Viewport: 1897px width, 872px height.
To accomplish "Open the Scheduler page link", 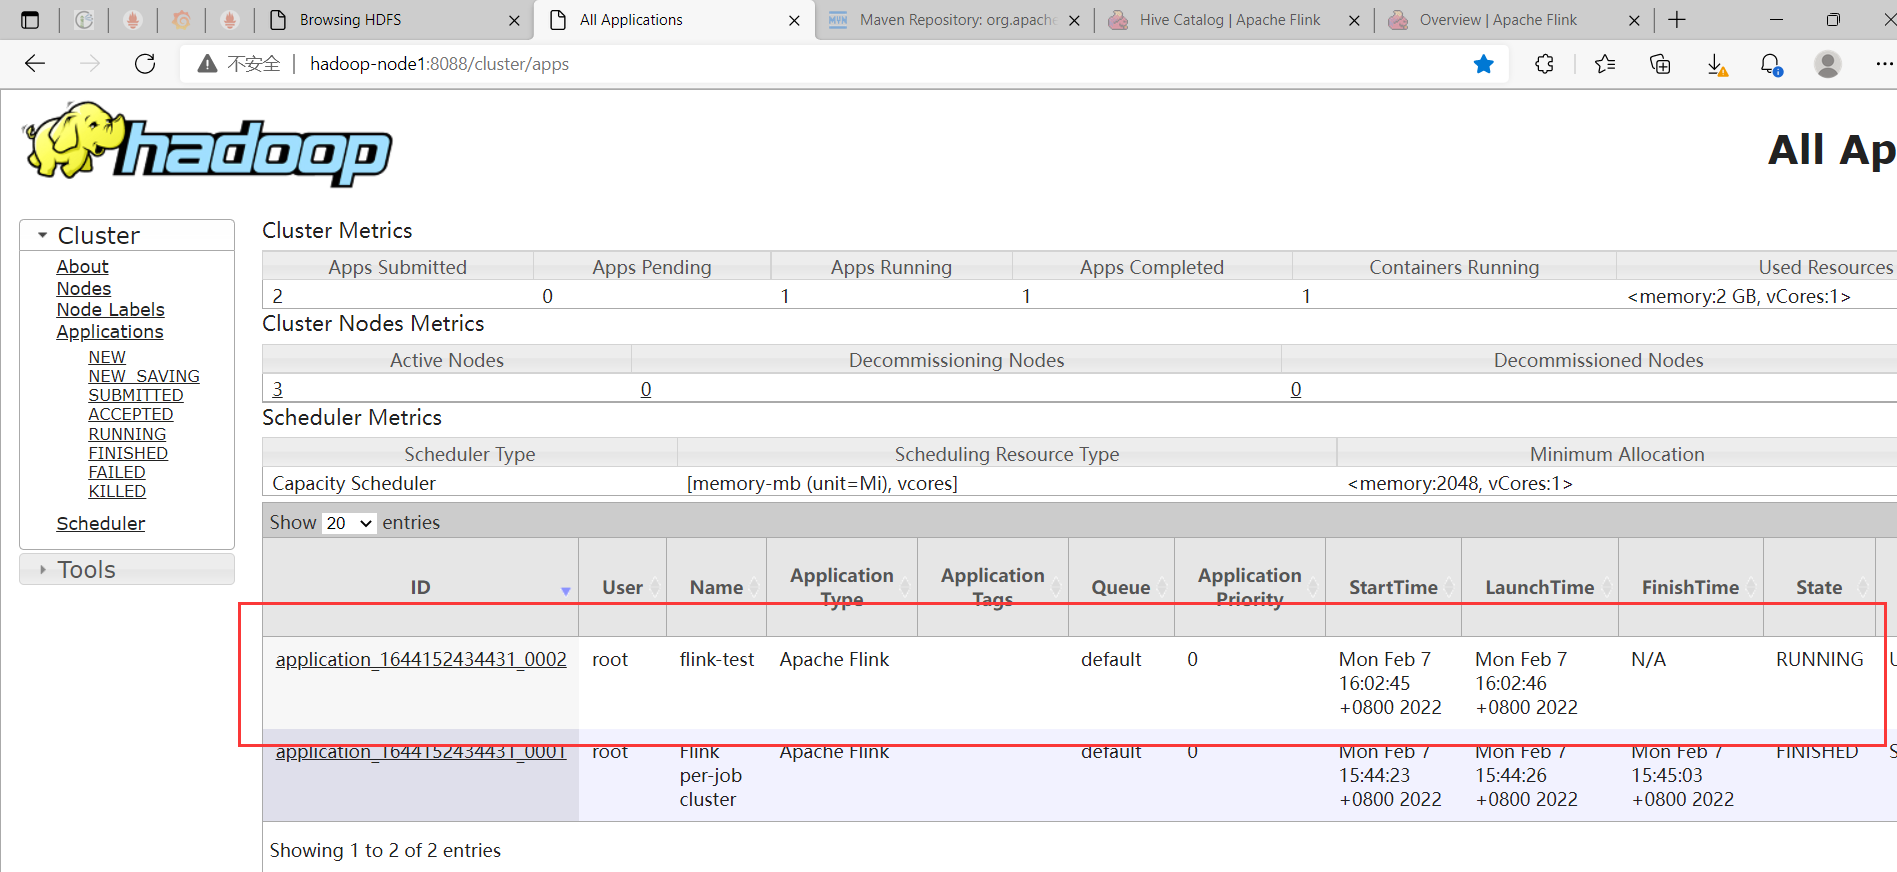I will [100, 523].
